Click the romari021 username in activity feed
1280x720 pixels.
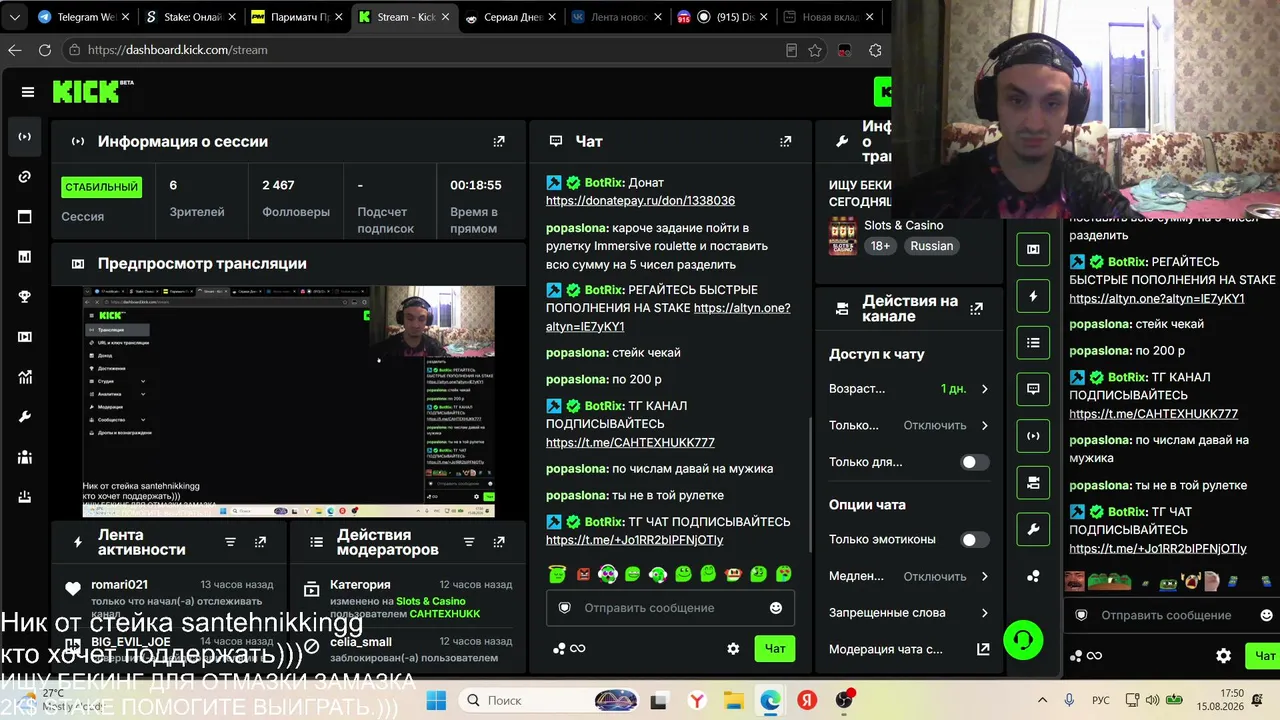(119, 585)
